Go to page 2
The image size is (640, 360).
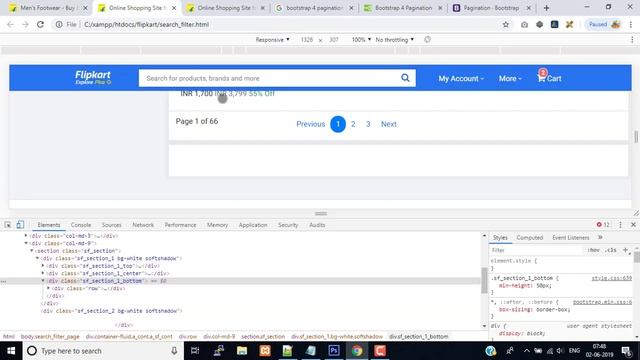click(x=353, y=124)
